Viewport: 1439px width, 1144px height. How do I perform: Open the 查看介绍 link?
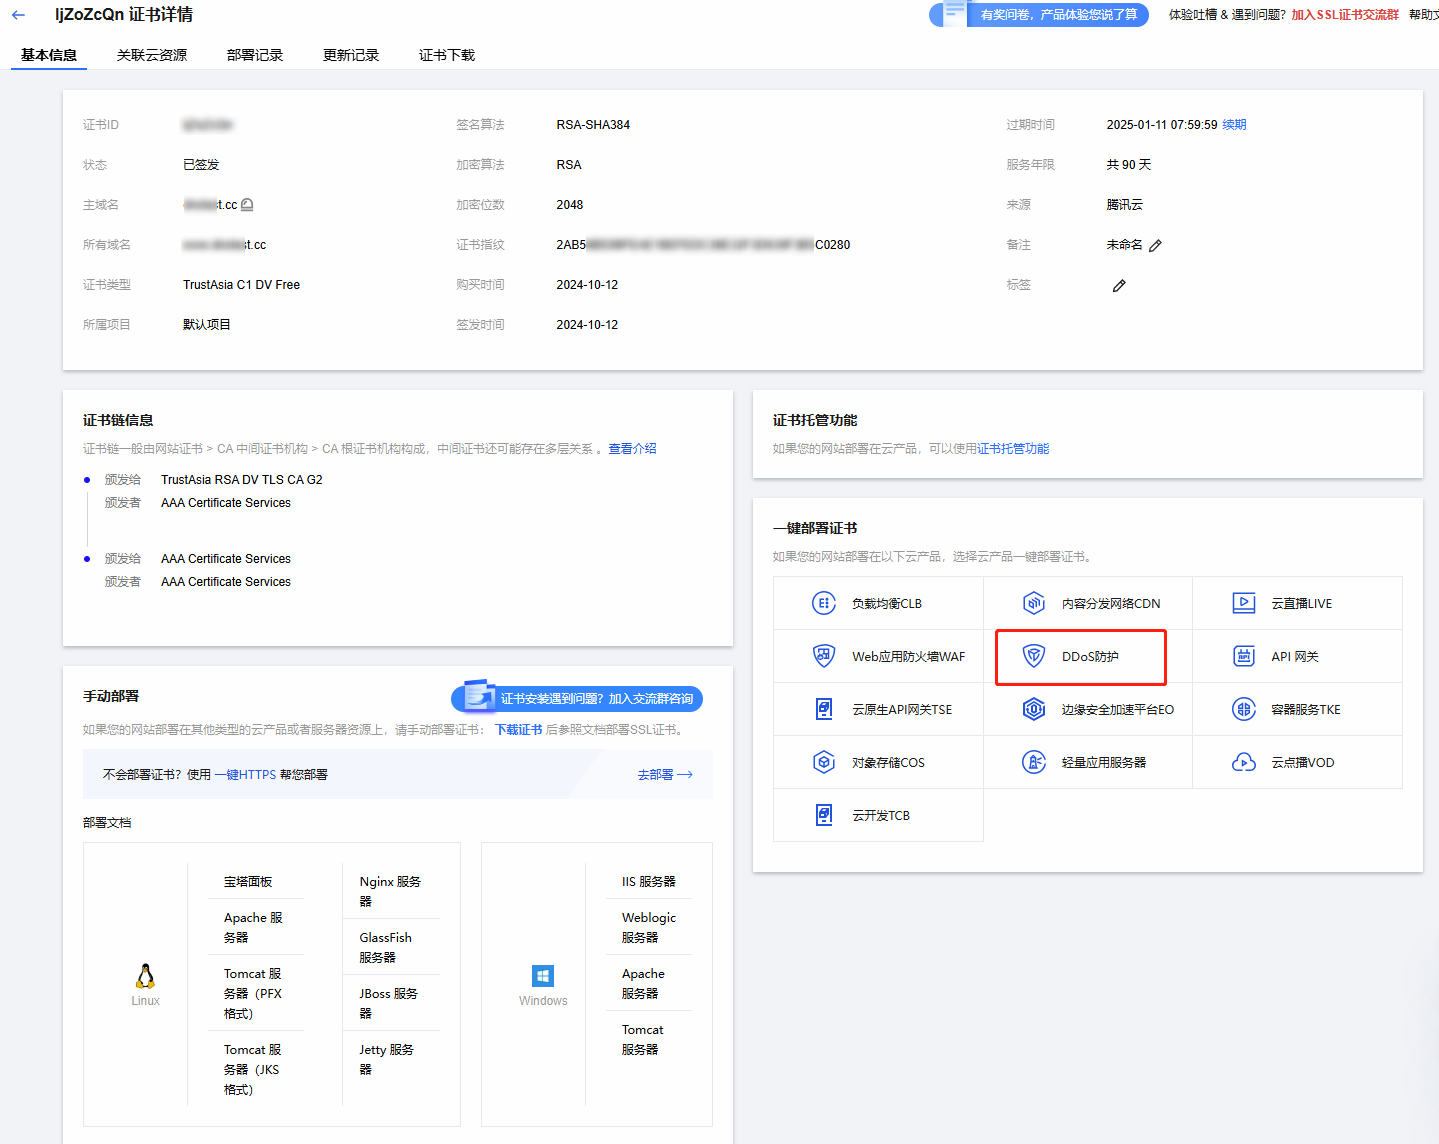click(x=632, y=449)
